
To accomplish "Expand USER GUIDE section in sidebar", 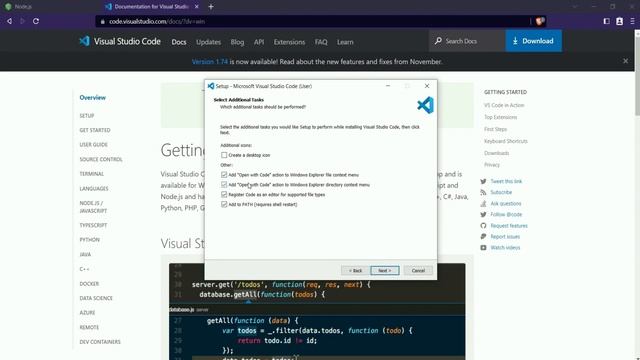I will [x=93, y=144].
